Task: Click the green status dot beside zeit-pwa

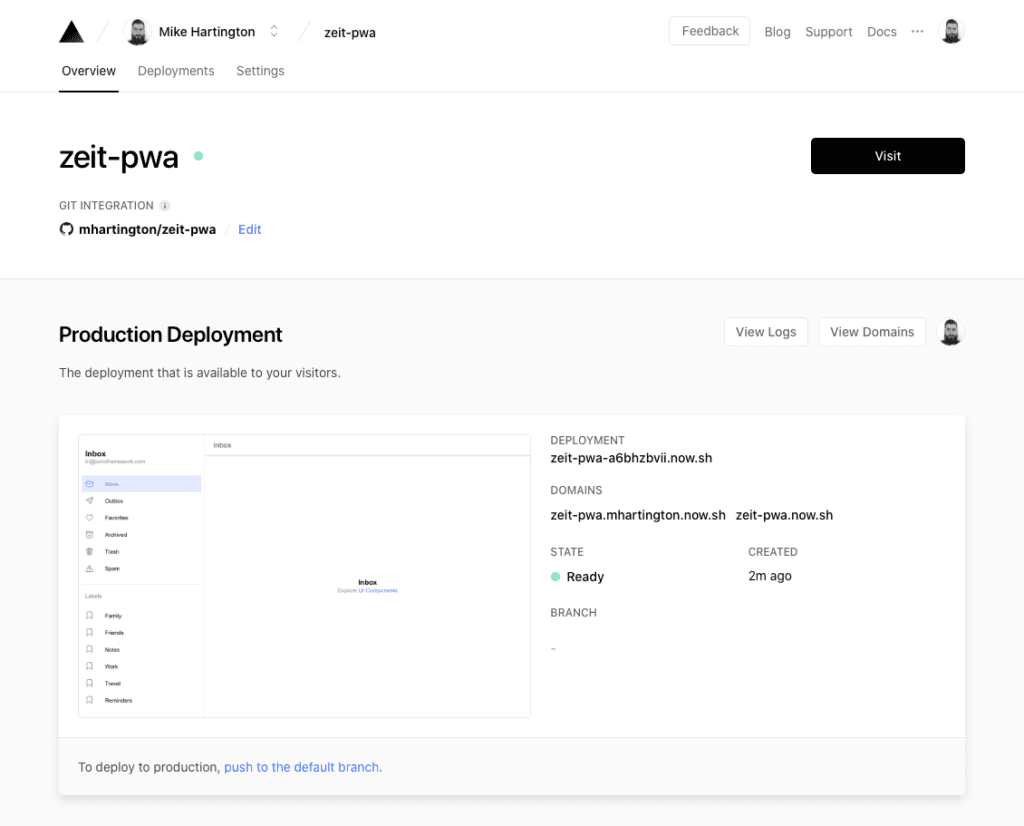Action: 199,156
